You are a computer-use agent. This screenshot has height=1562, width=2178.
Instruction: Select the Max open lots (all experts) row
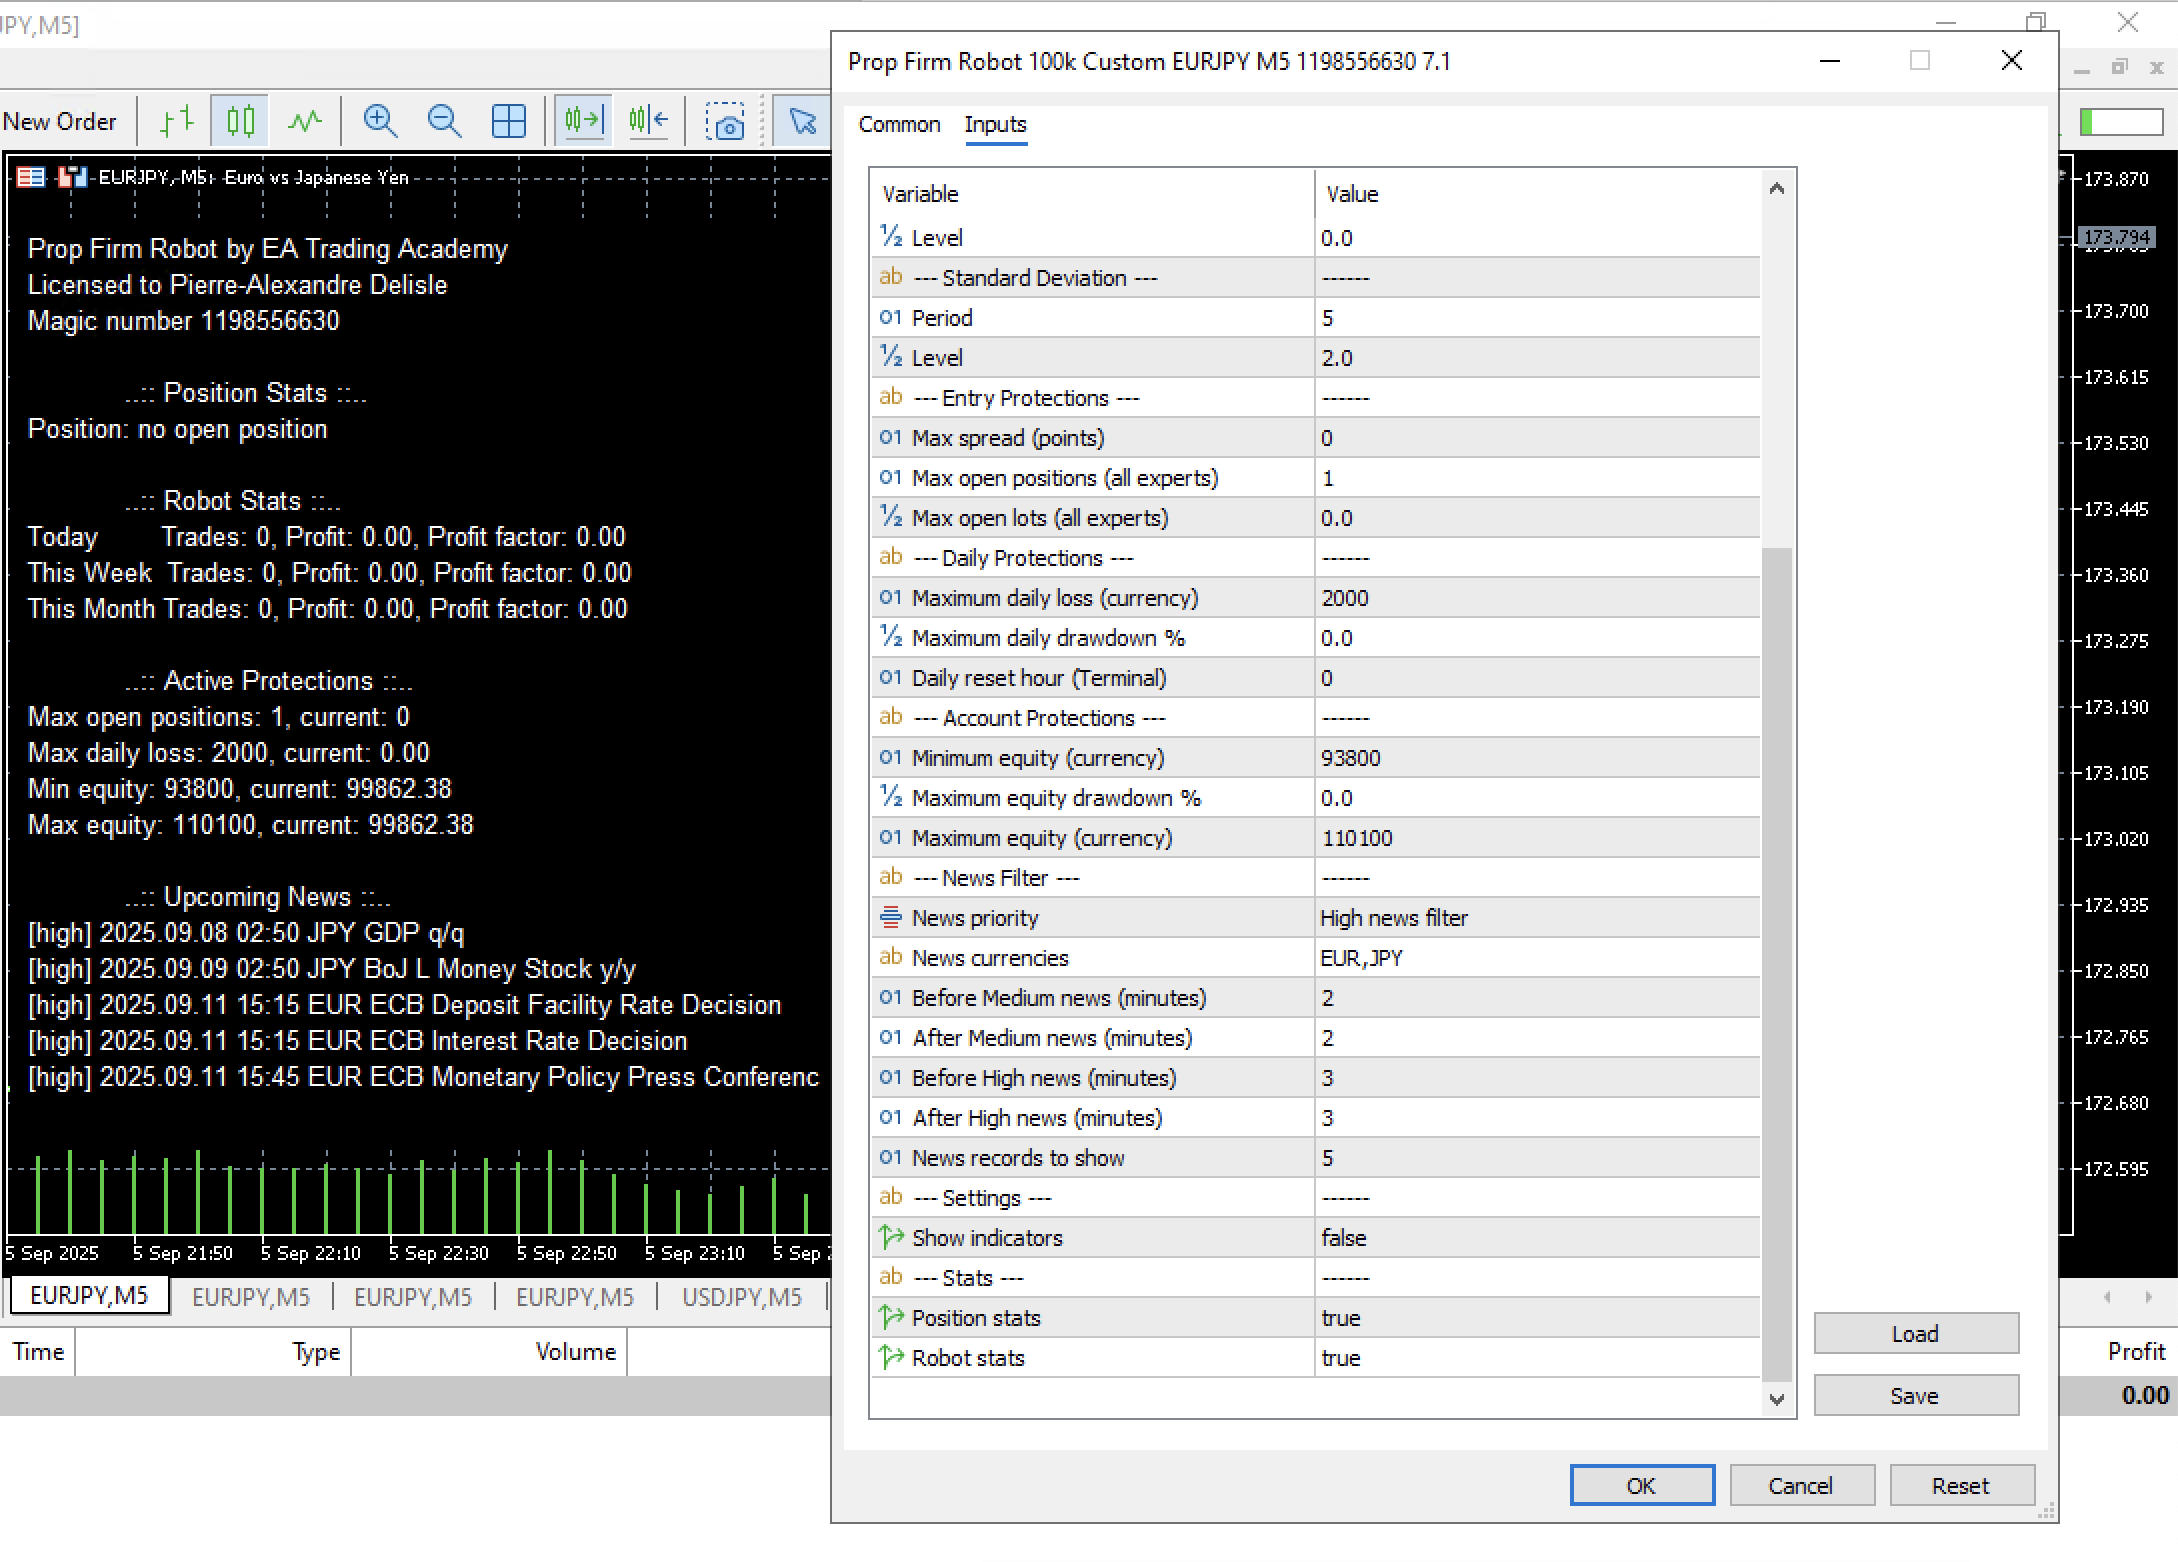1315,518
